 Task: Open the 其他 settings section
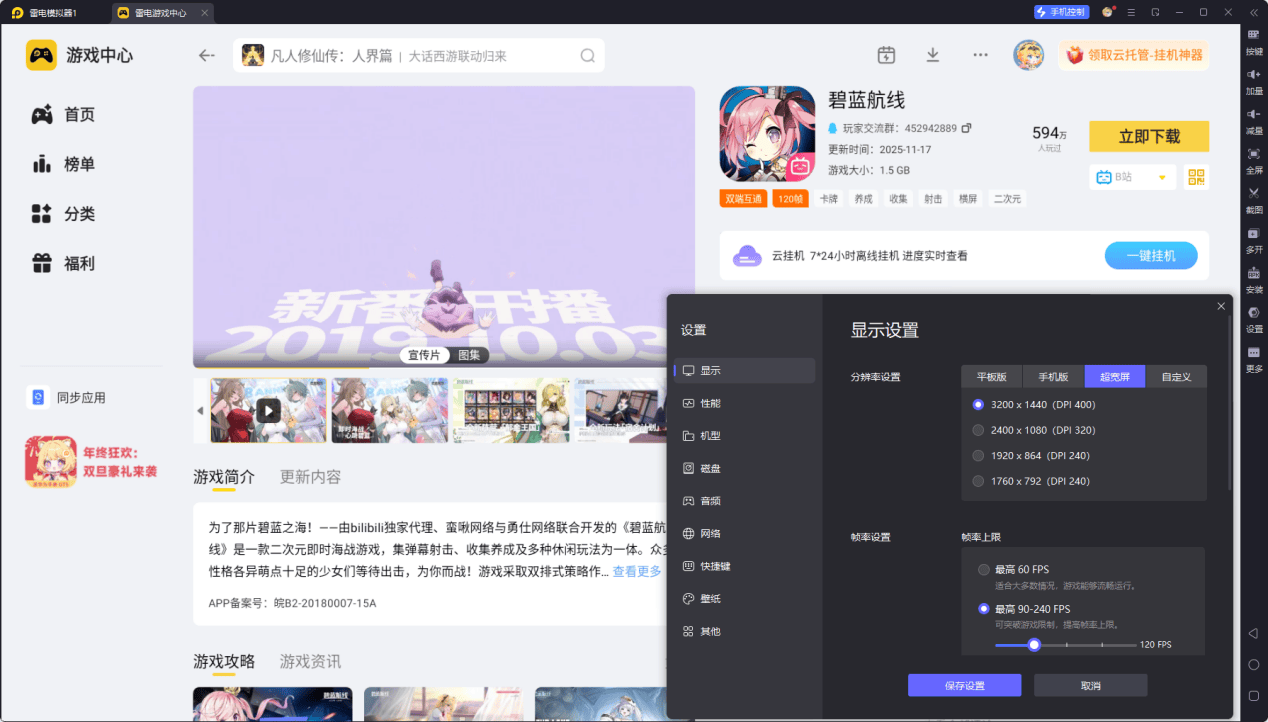(x=744, y=632)
